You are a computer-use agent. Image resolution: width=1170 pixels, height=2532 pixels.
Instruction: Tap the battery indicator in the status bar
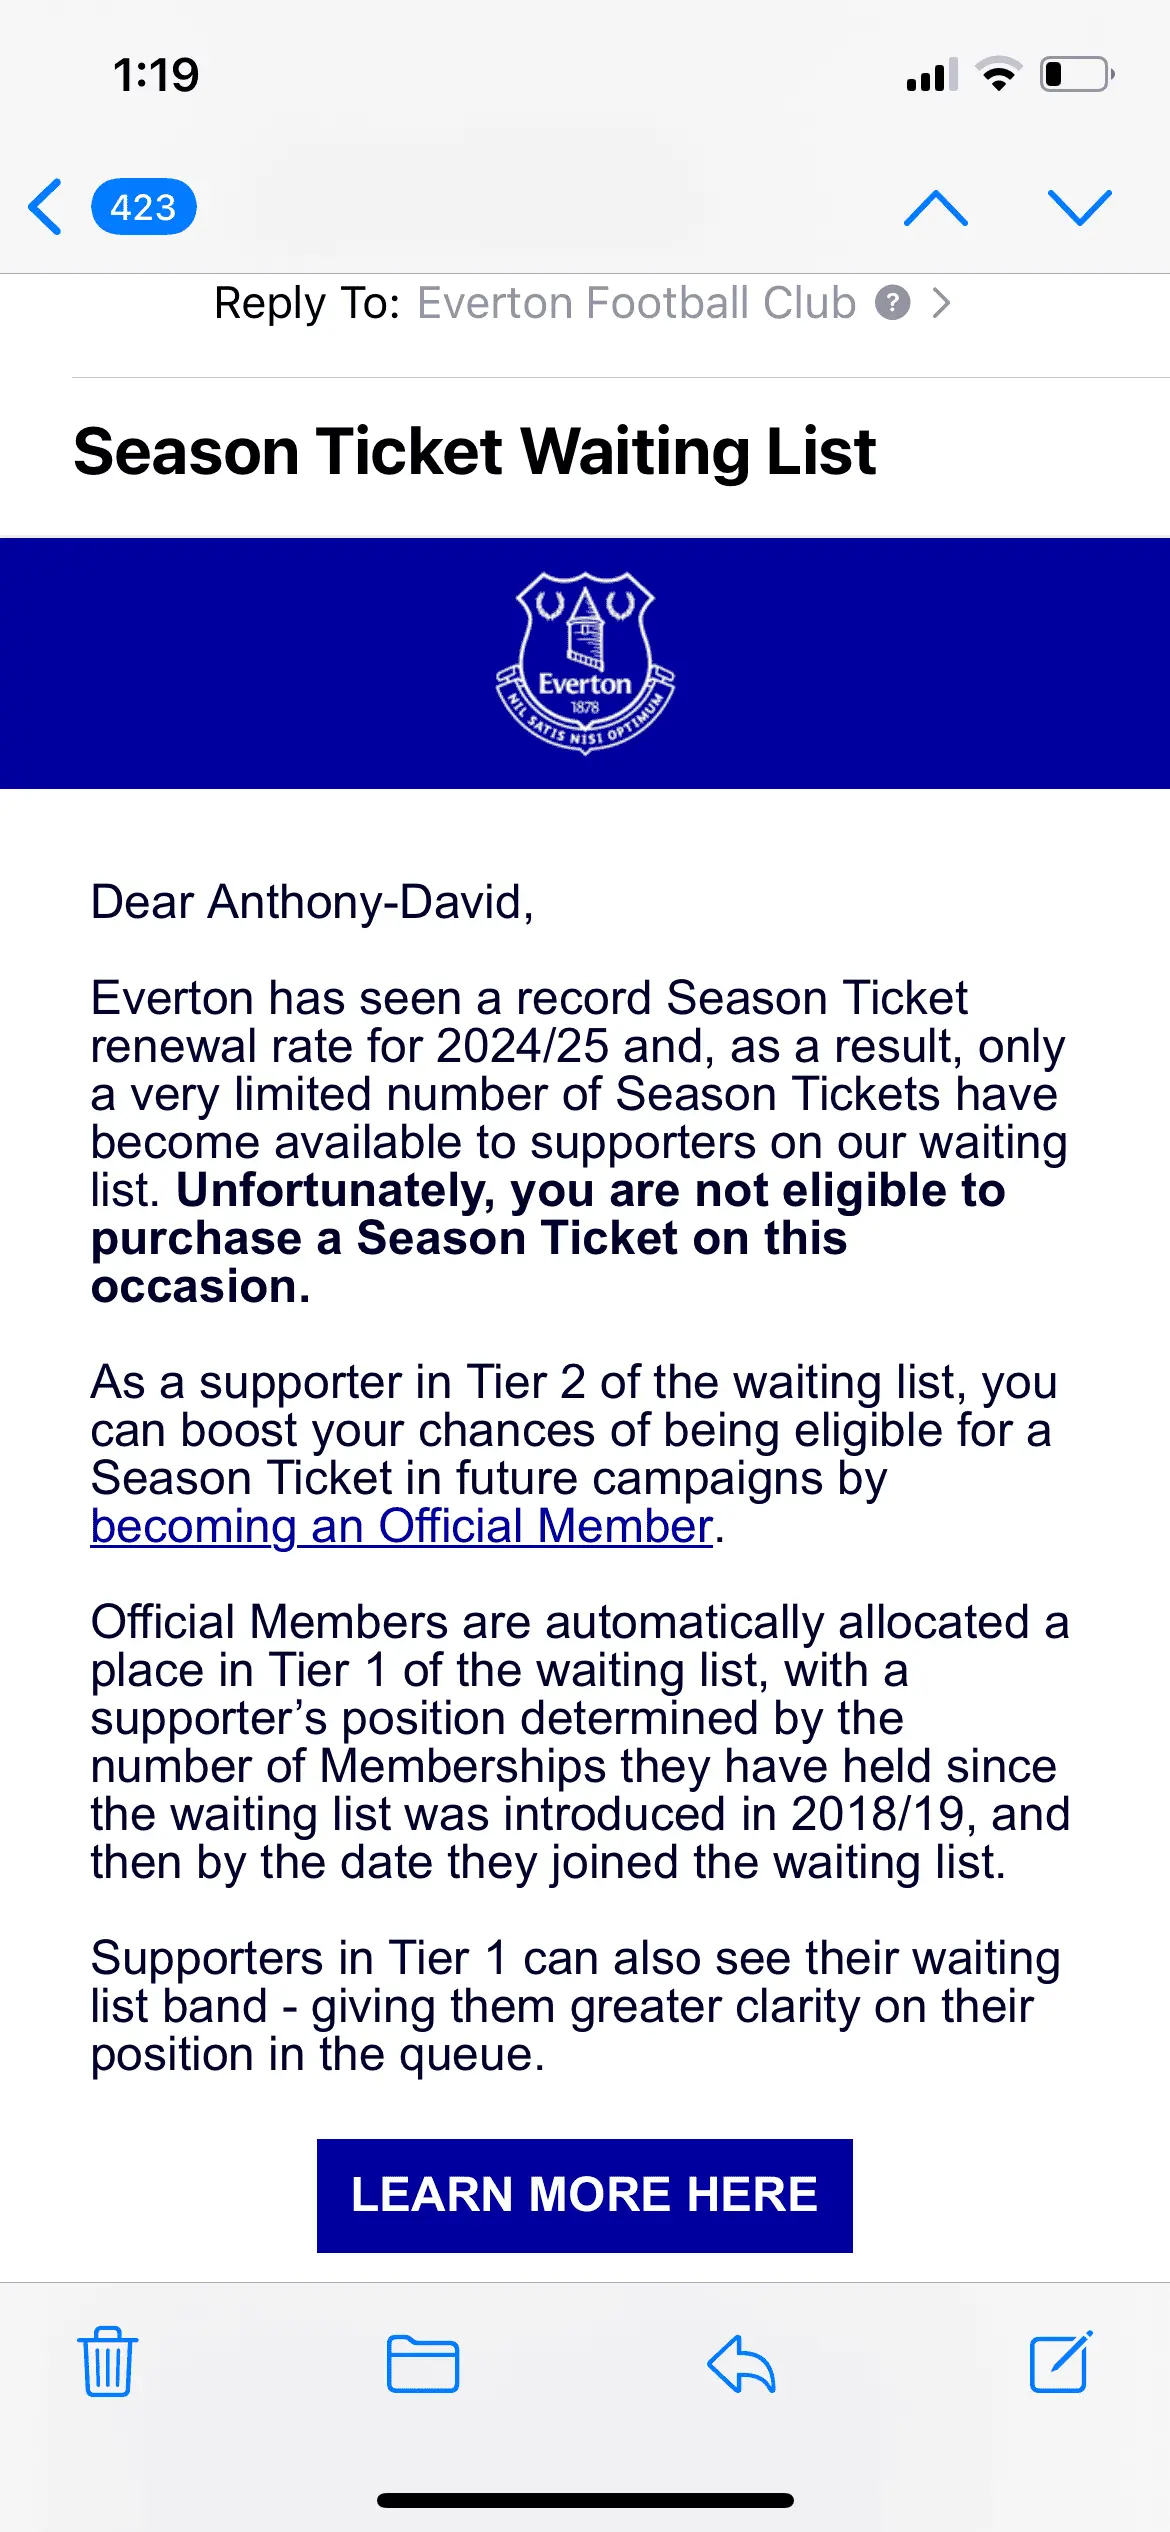pyautogui.click(x=1077, y=75)
